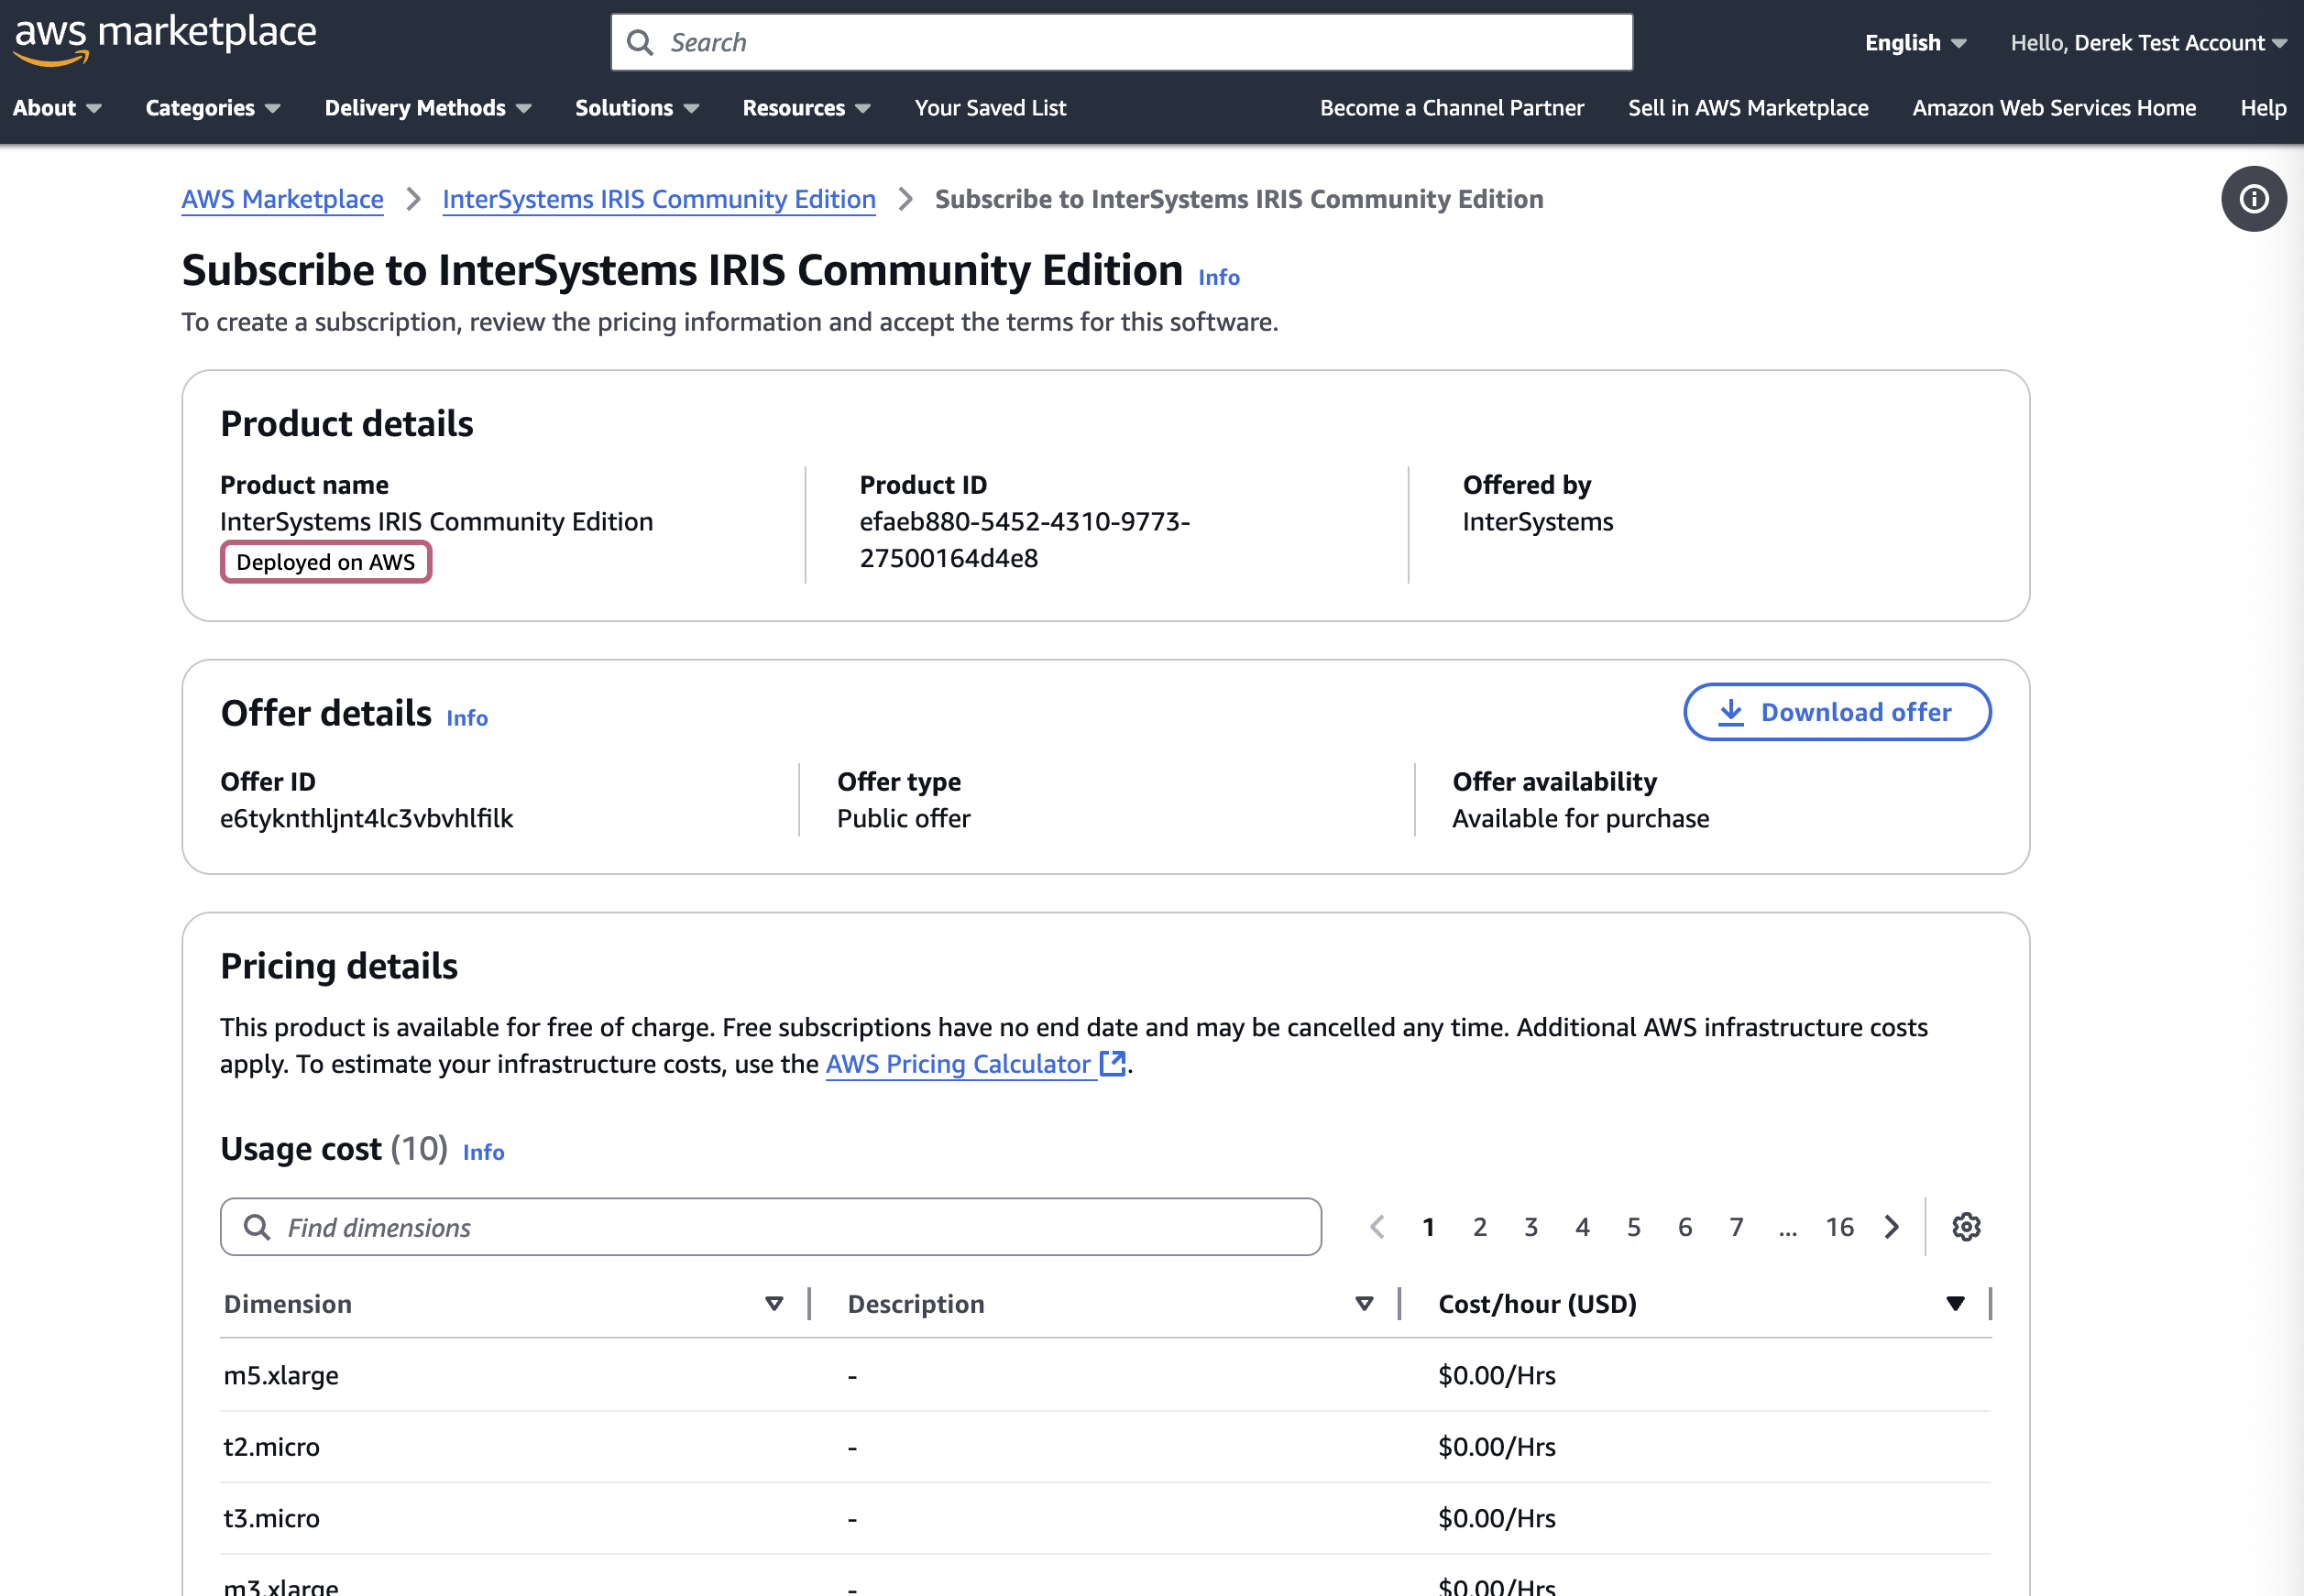2304x1596 pixels.
Task: Sort by Cost/hour column arrow
Action: [1955, 1304]
